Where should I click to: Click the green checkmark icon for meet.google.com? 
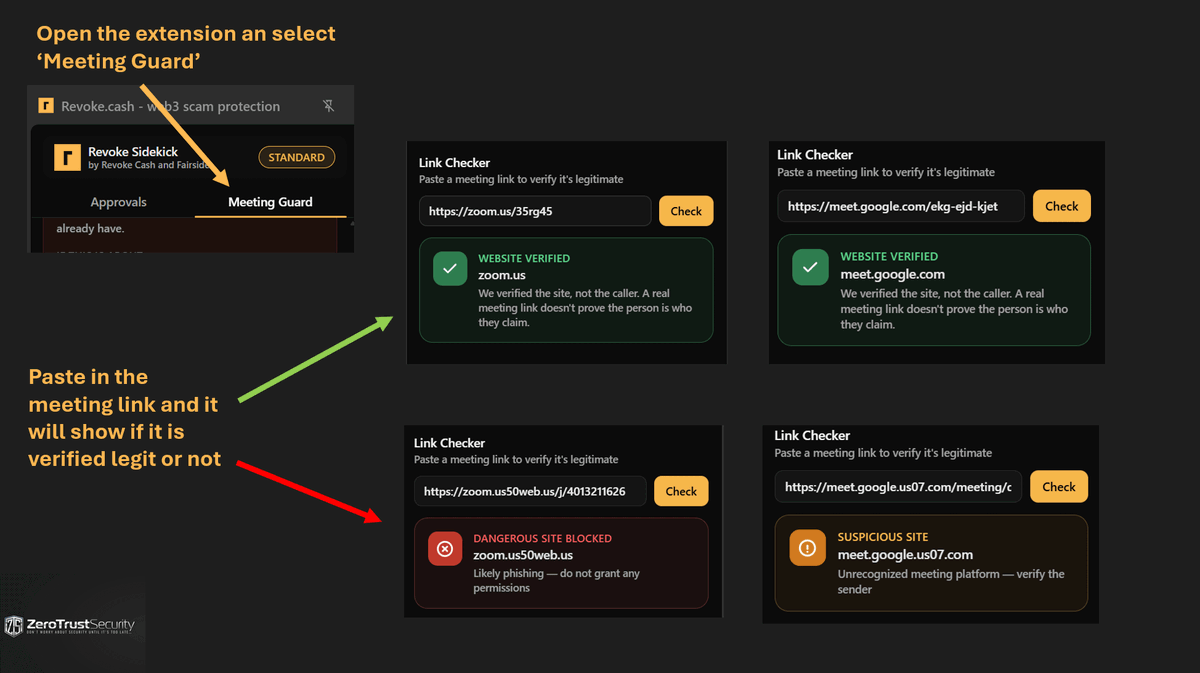(810, 267)
